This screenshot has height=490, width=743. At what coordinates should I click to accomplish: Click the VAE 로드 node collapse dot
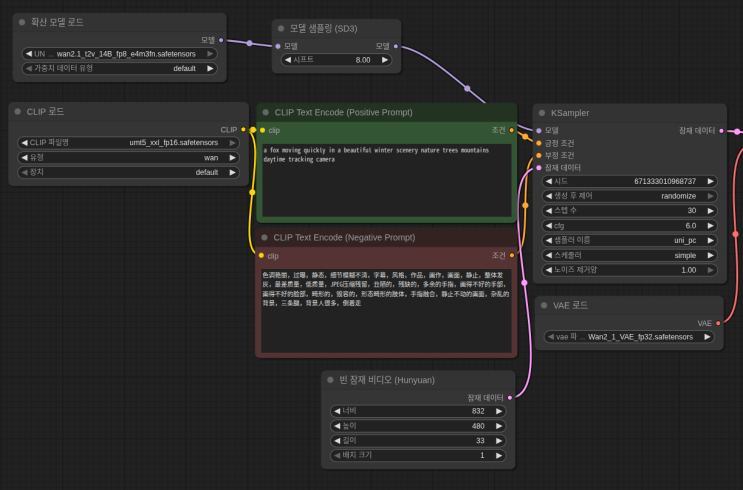[543, 305]
